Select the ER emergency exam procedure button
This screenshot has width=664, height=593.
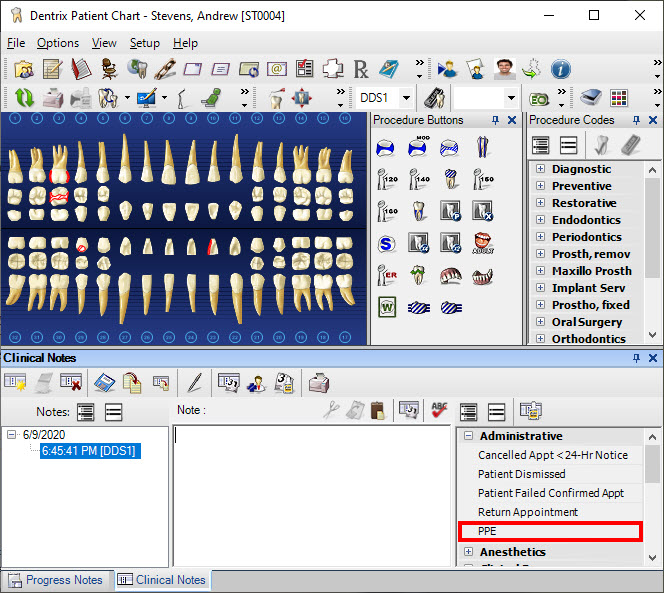(x=387, y=275)
